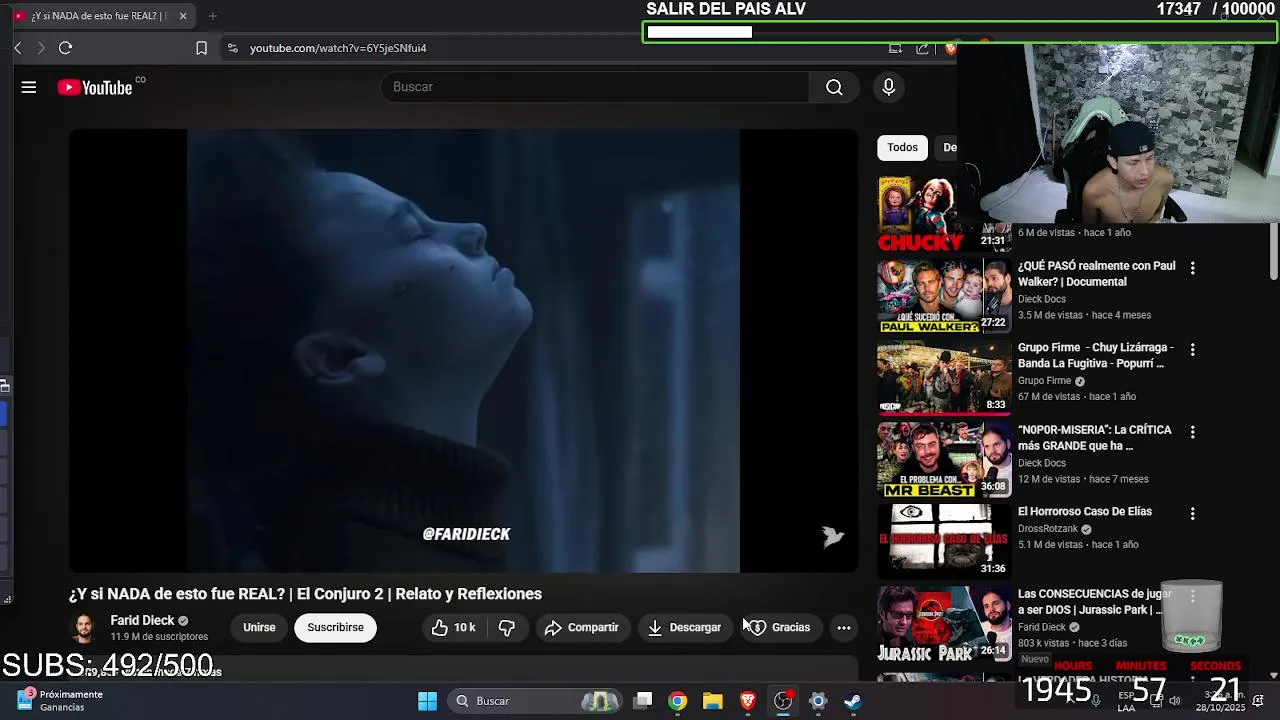Click the Unirse button
The height and width of the screenshot is (720, 1280).
(259, 627)
